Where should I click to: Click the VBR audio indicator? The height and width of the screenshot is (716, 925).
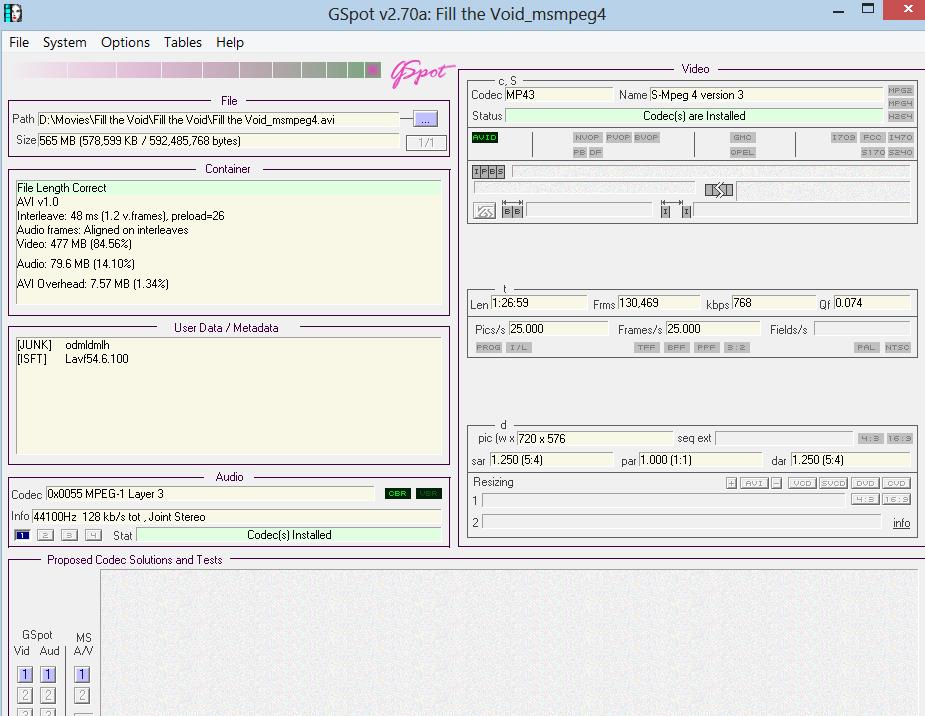pyautogui.click(x=429, y=494)
